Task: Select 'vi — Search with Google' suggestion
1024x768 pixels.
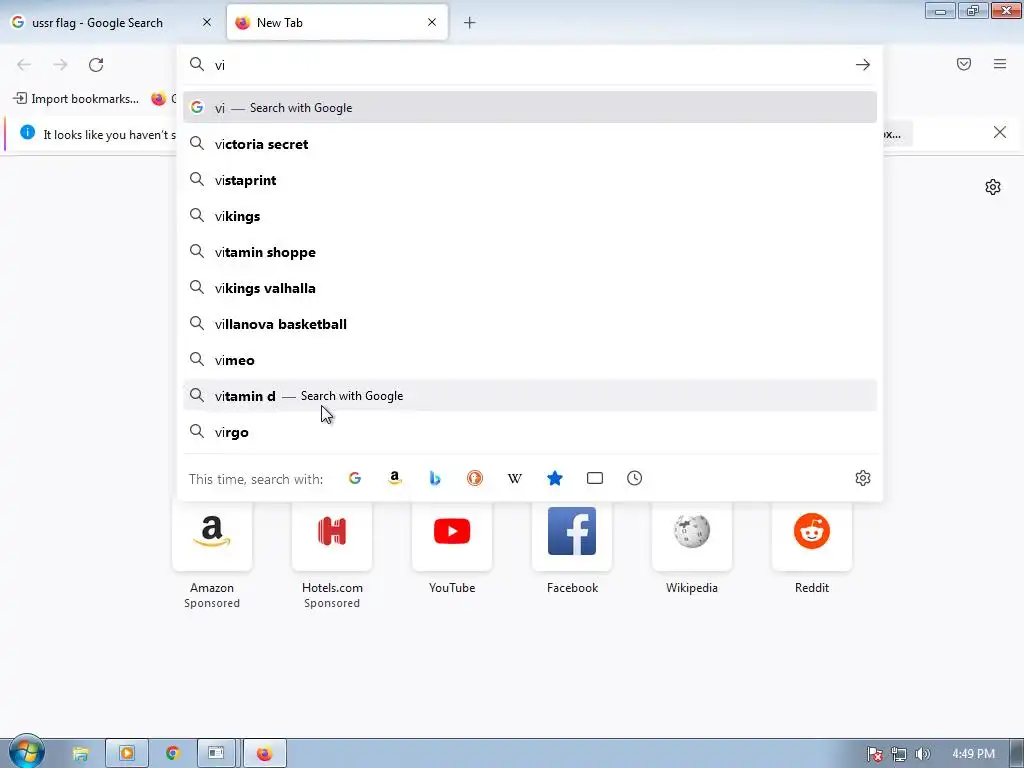Action: click(x=530, y=108)
